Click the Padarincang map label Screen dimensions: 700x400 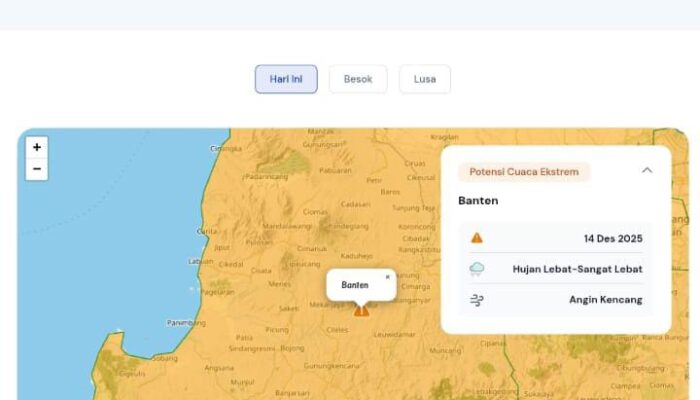[267, 177]
